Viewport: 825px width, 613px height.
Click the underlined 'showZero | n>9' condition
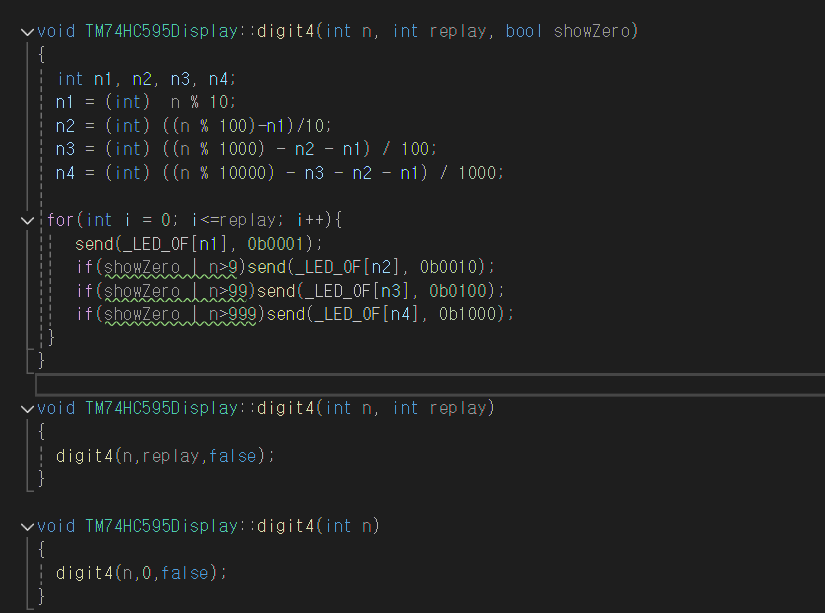[170, 267]
